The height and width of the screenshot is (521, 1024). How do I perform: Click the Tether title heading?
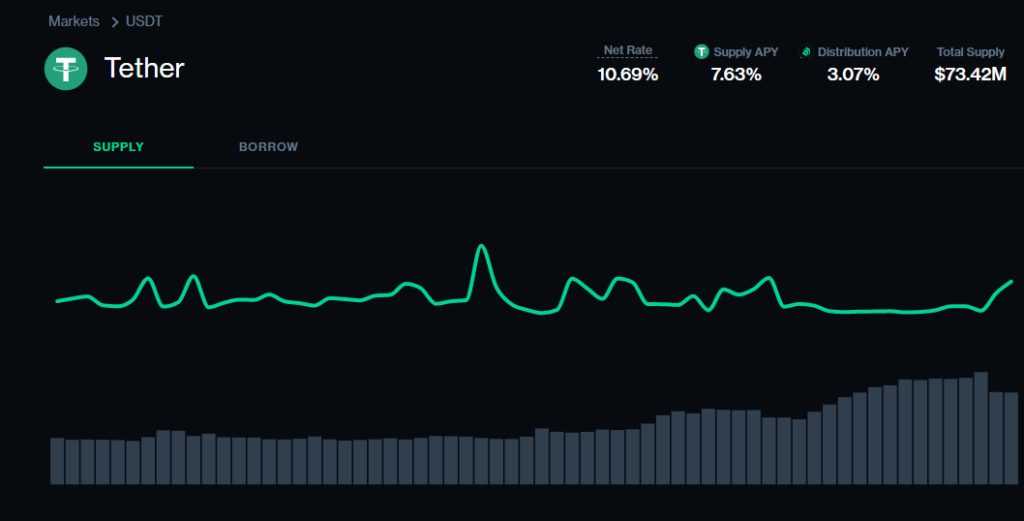click(x=145, y=68)
